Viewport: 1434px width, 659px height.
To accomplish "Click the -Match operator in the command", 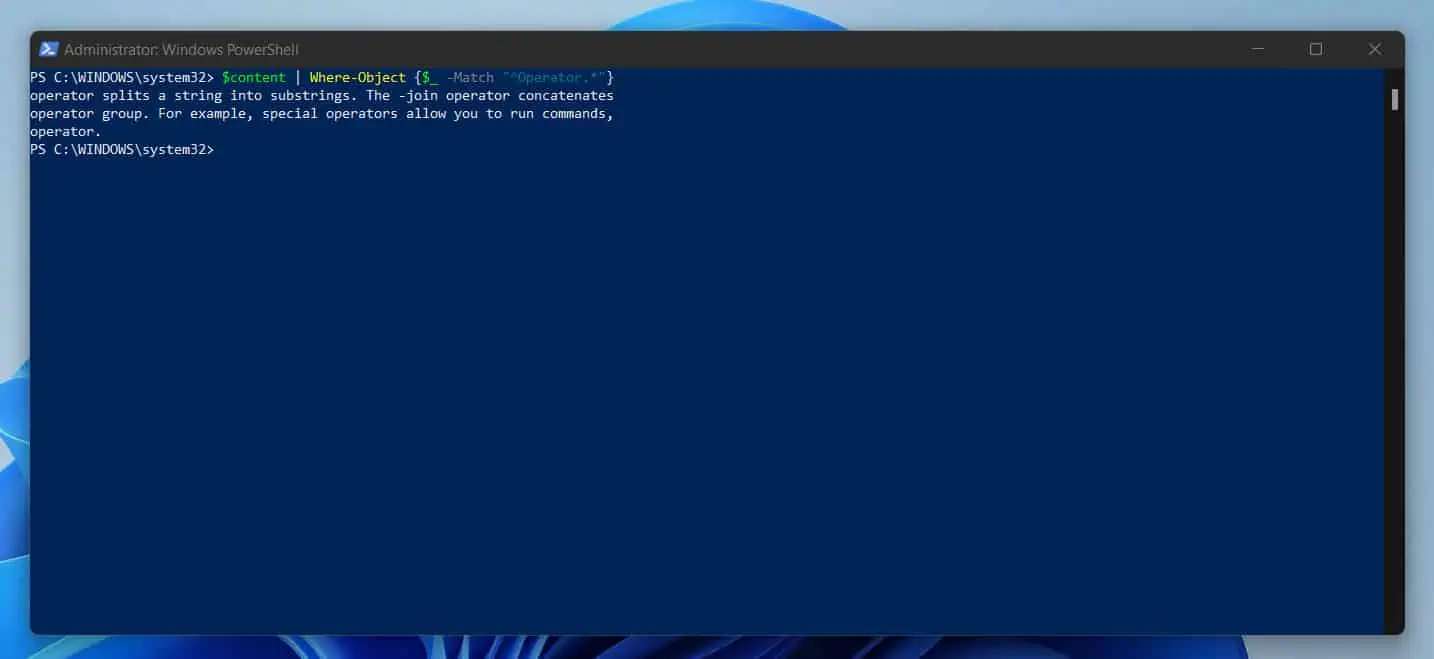I will pyautogui.click(x=470, y=77).
